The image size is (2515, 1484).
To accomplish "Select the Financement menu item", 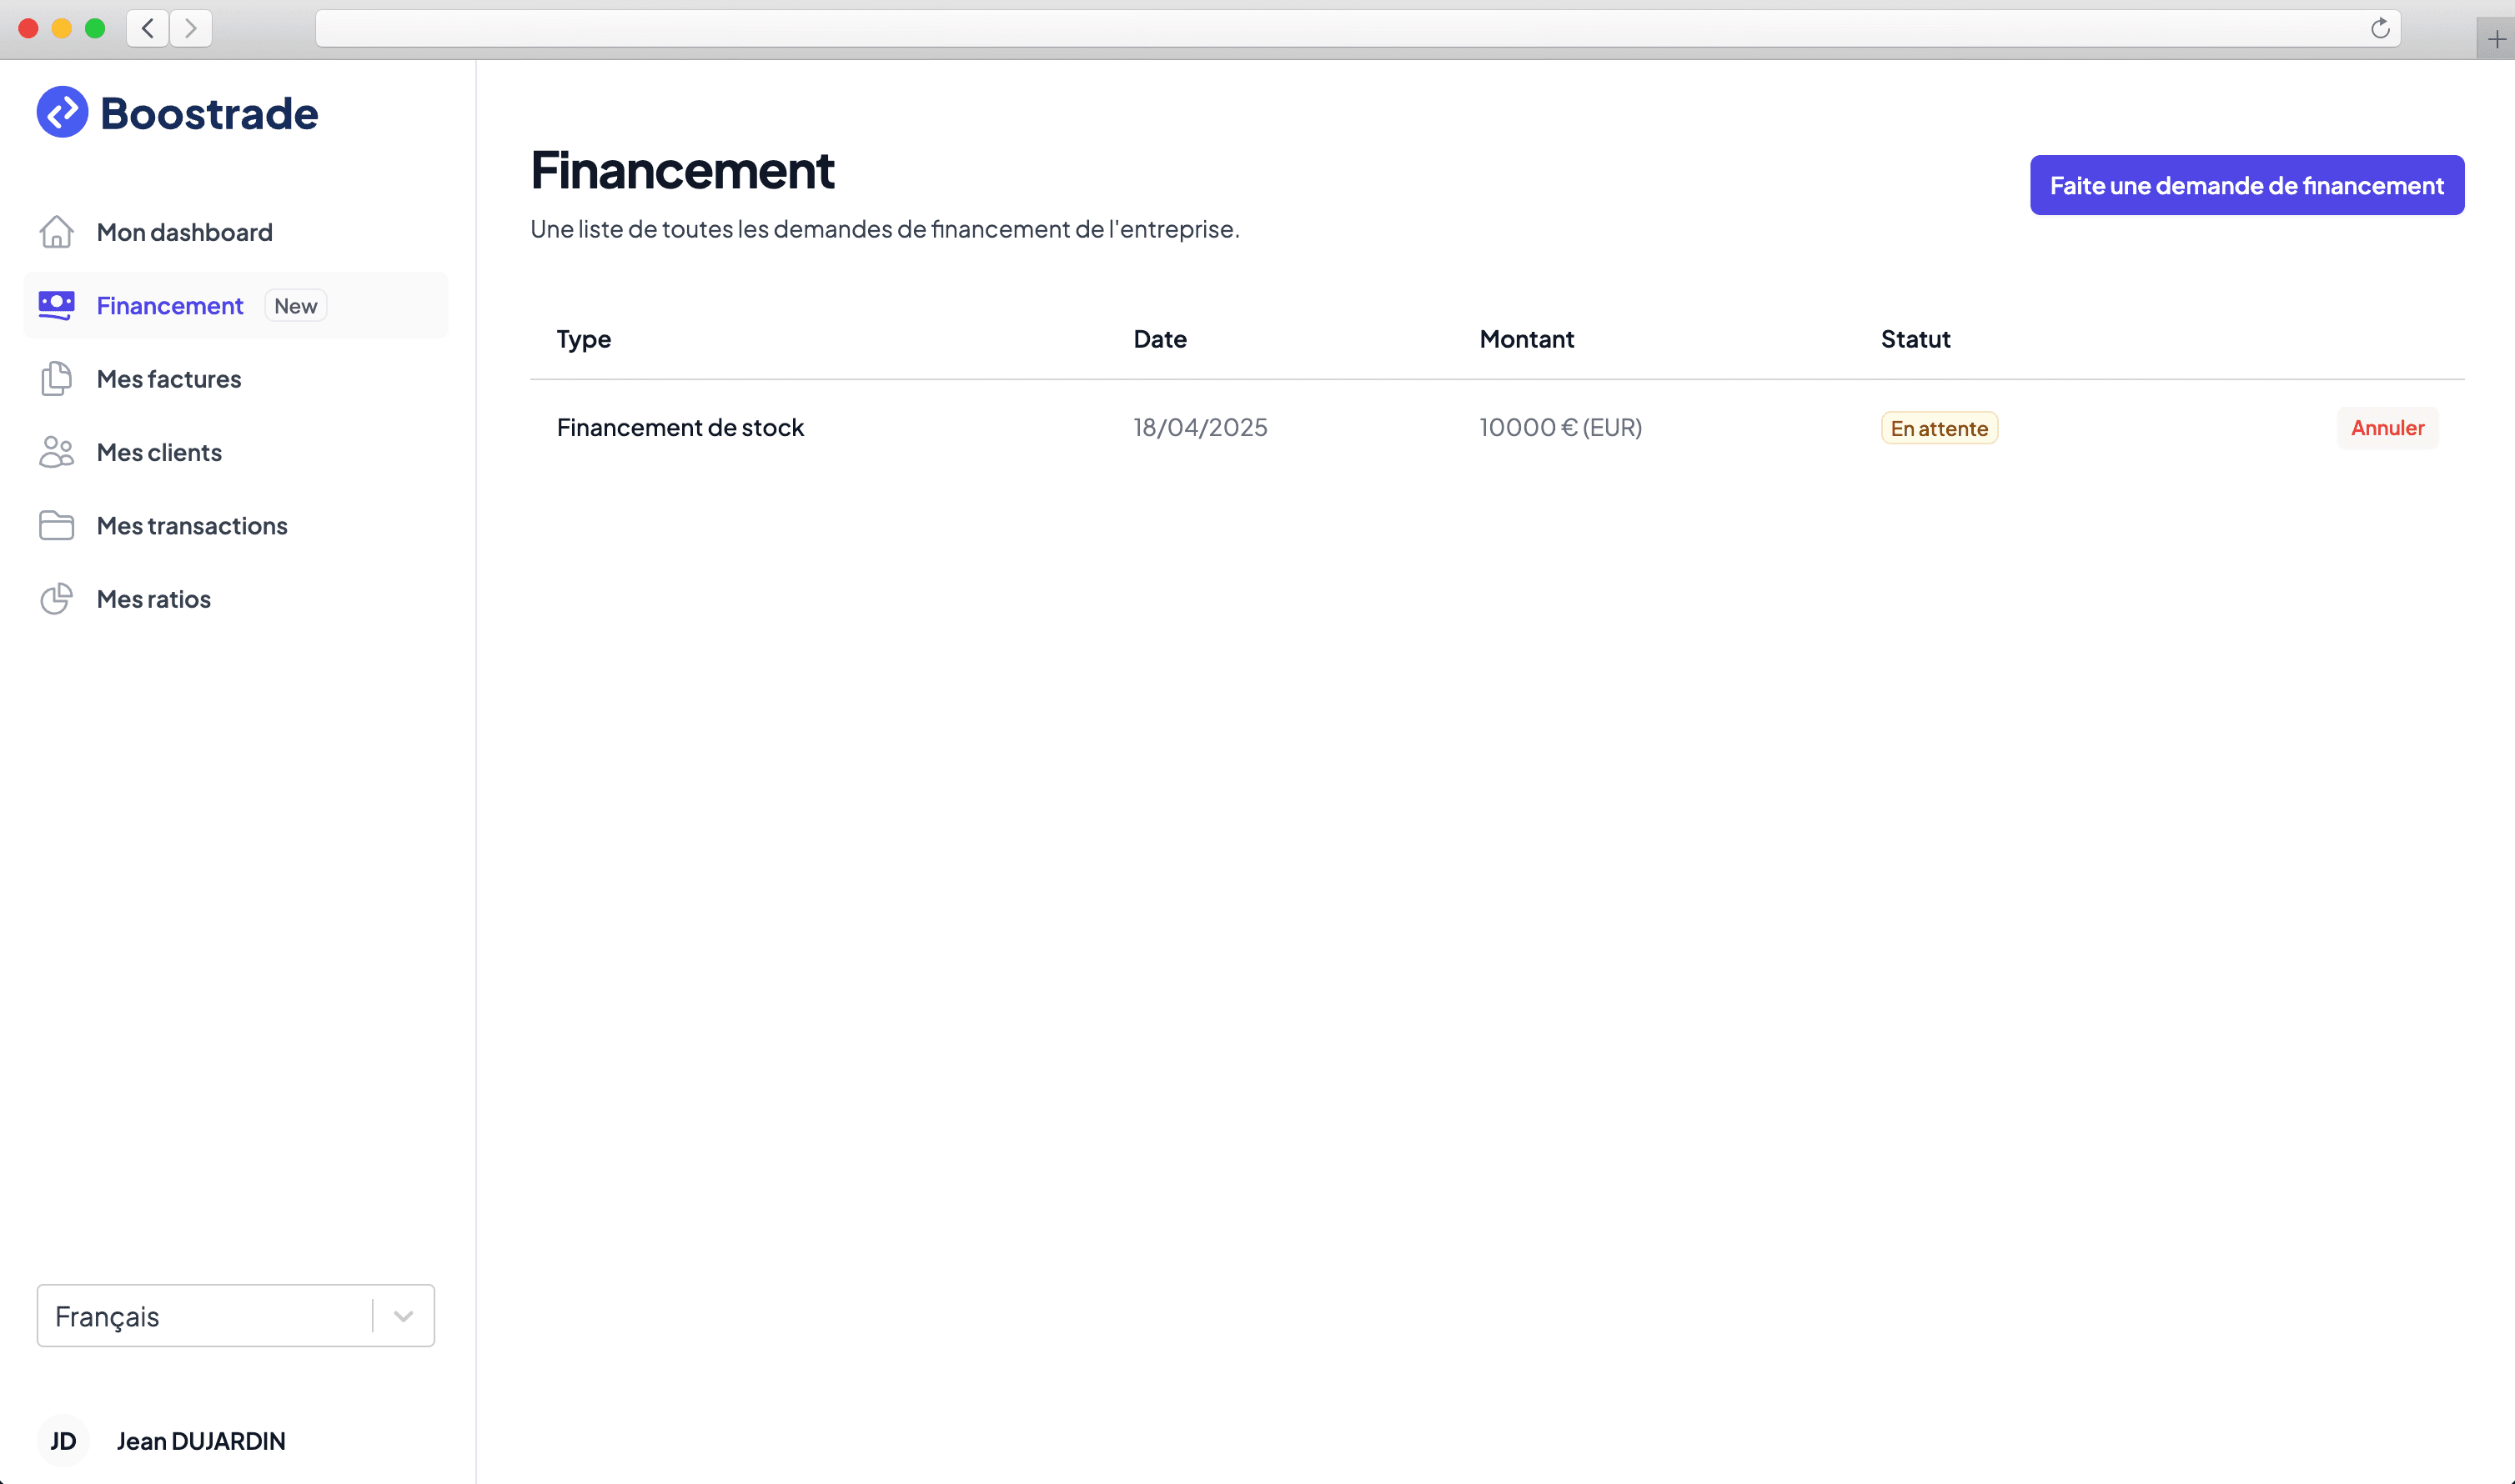I will 235,305.
